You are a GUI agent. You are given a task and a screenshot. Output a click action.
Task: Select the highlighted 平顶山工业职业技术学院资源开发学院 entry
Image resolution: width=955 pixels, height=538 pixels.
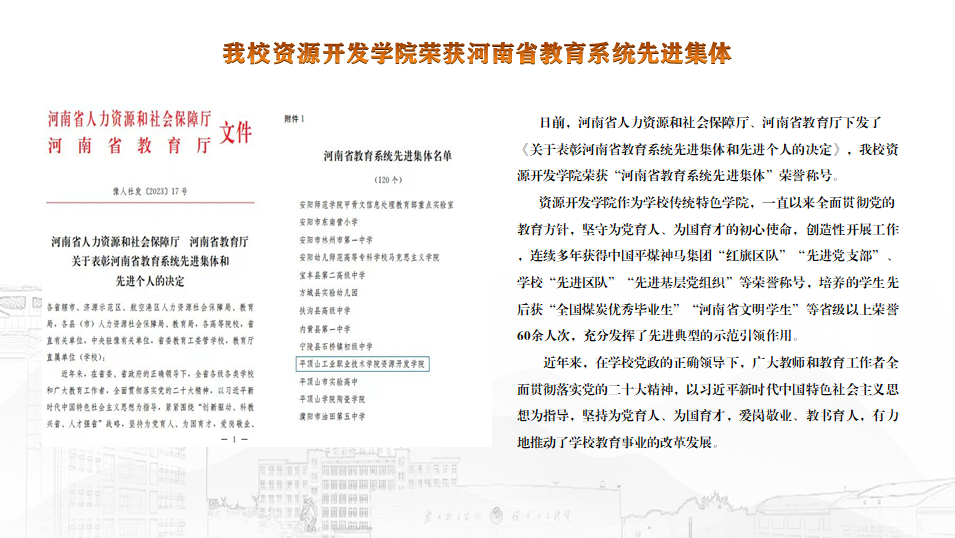[x=356, y=365]
